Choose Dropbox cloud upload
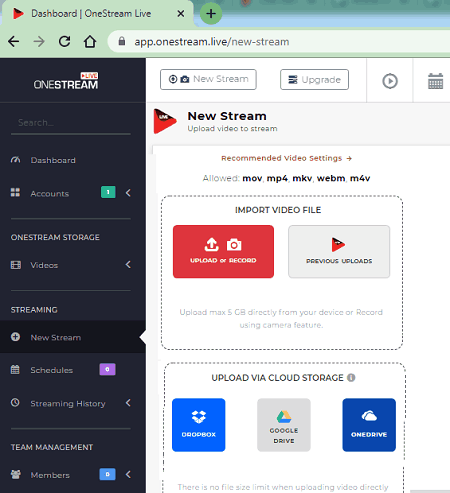 (199, 425)
